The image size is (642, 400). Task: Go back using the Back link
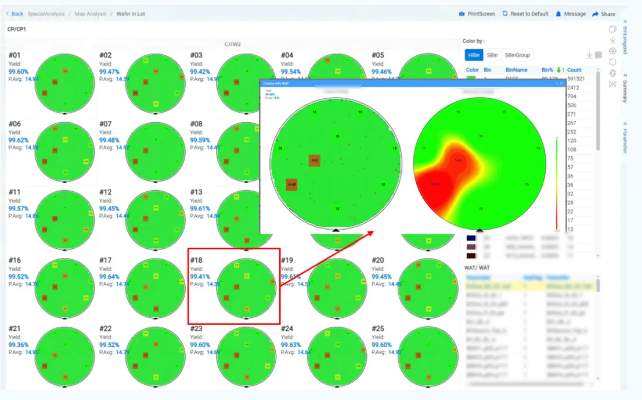pos(16,14)
